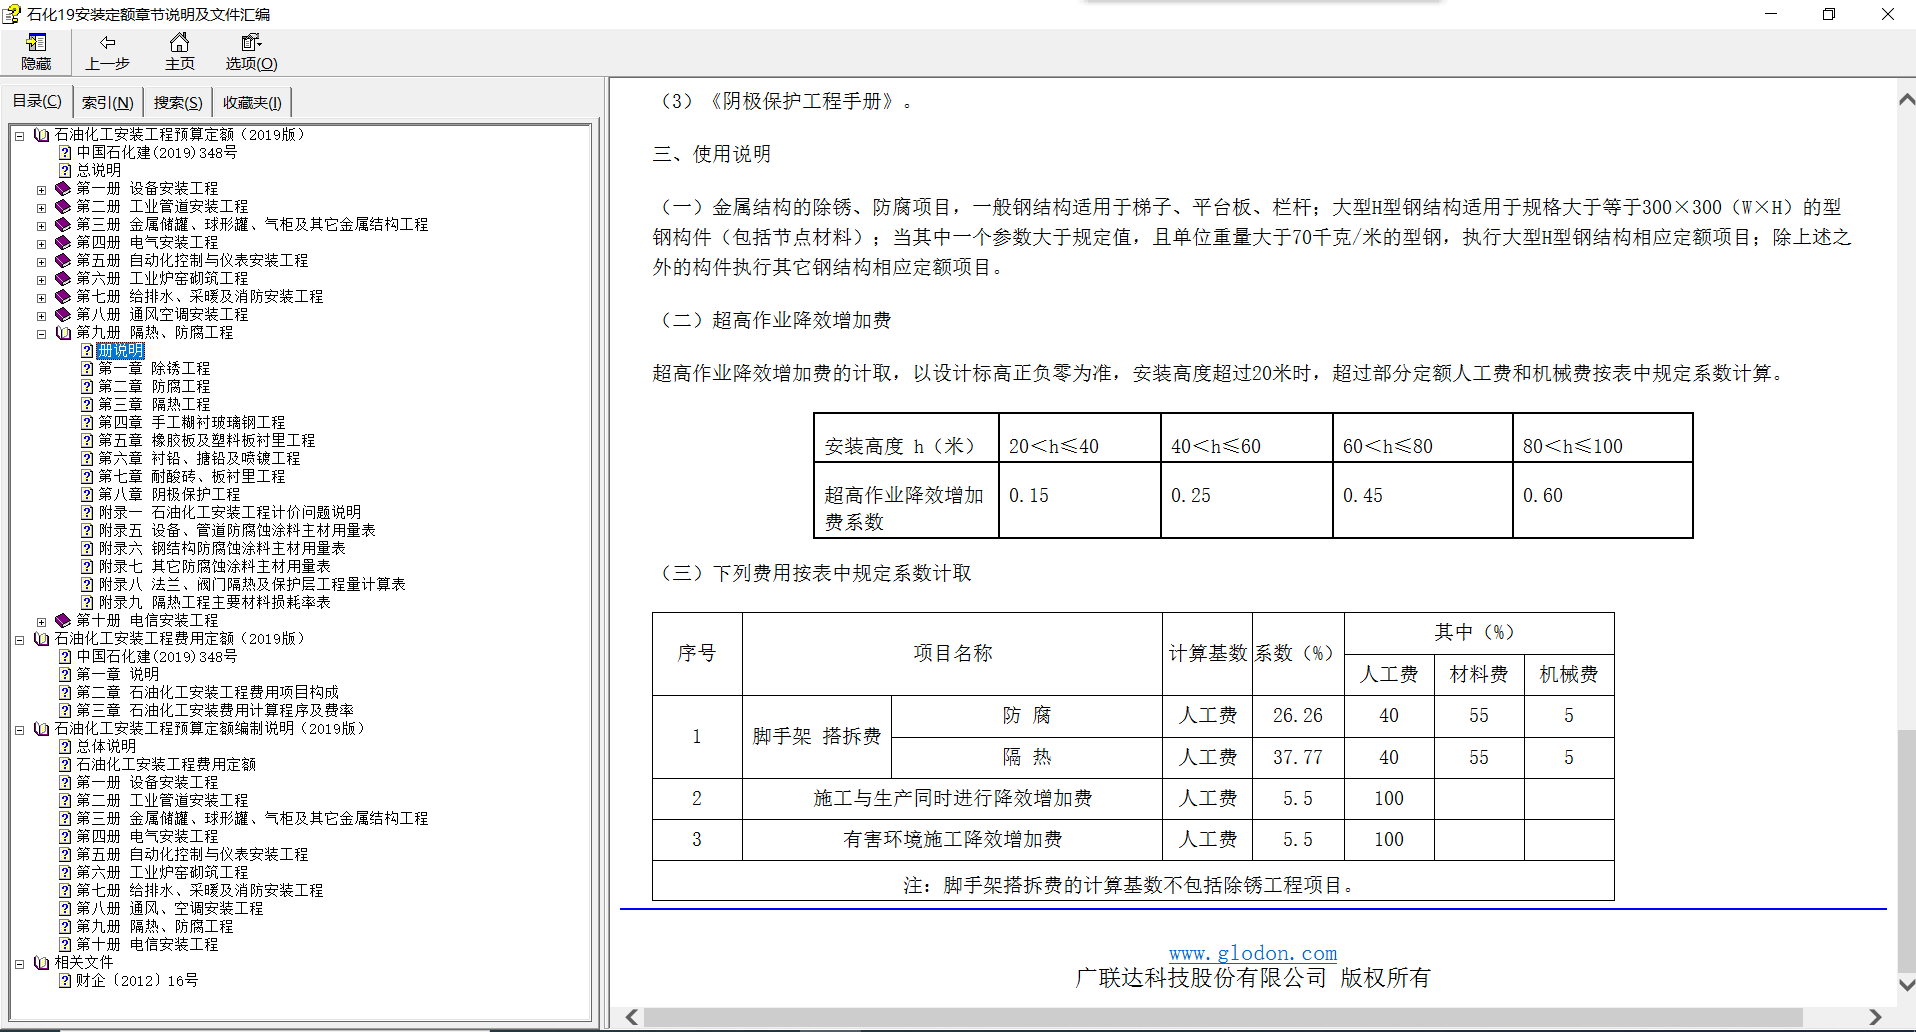Image resolution: width=1916 pixels, height=1032 pixels.
Task: Click the book icon of 第八册 通风空调安装工程
Action: pyautogui.click(x=64, y=314)
